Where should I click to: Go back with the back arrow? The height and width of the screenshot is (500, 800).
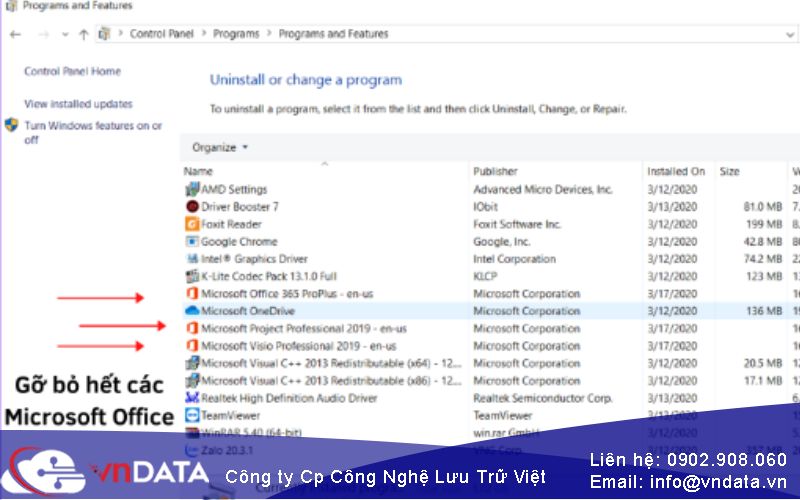tap(15, 34)
